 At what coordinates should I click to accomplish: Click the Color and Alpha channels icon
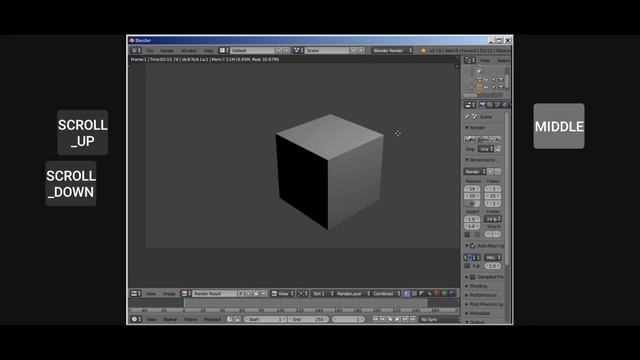pyautogui.click(x=407, y=293)
